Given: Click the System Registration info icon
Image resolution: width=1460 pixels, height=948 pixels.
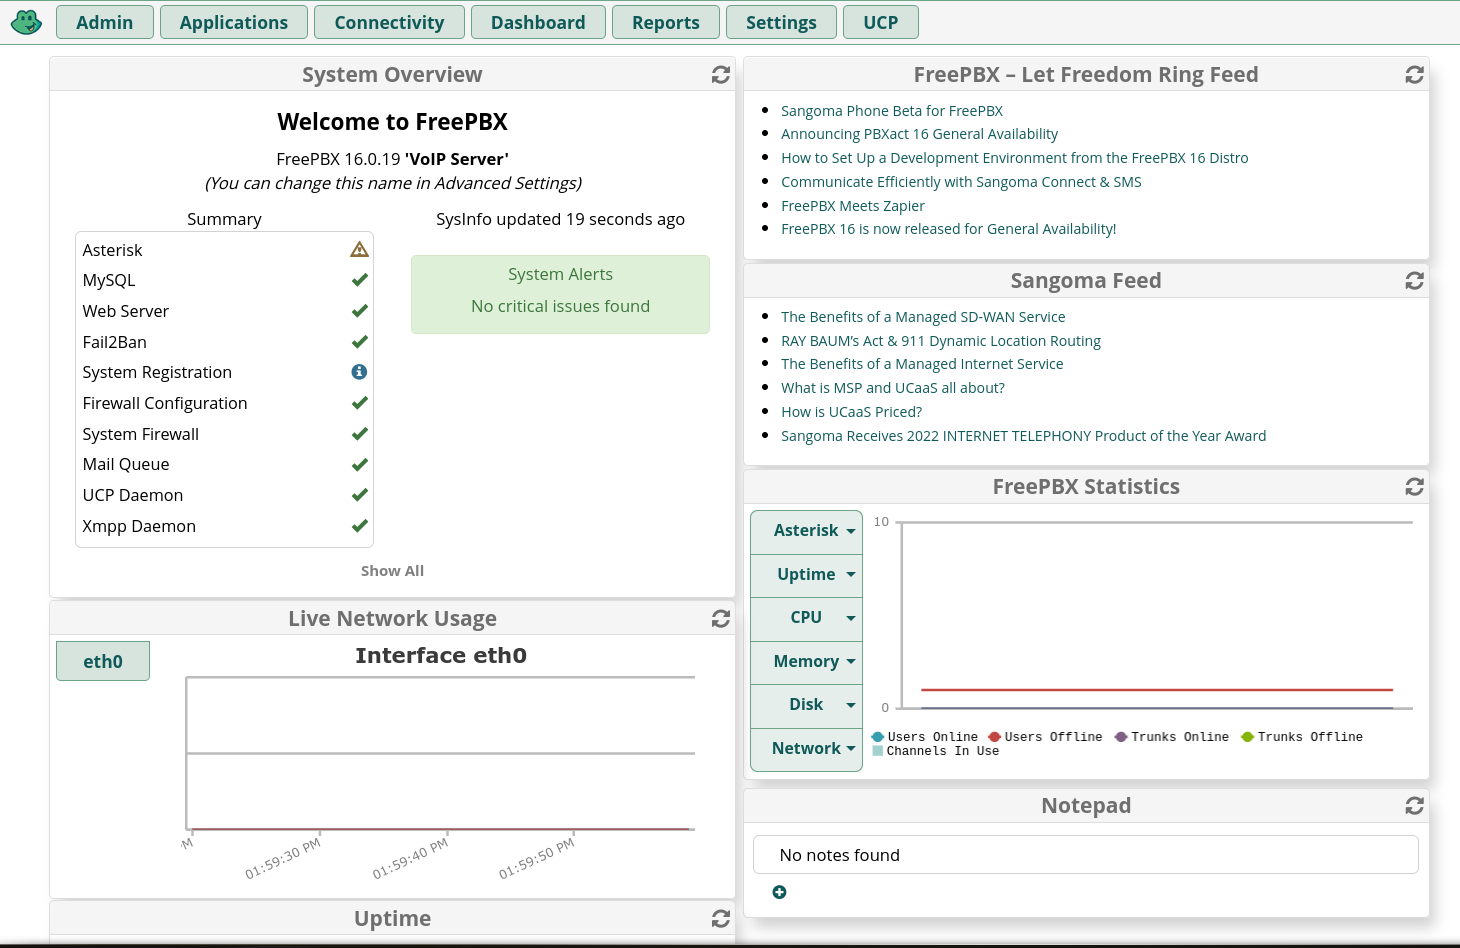Looking at the screenshot, I should click(x=359, y=372).
